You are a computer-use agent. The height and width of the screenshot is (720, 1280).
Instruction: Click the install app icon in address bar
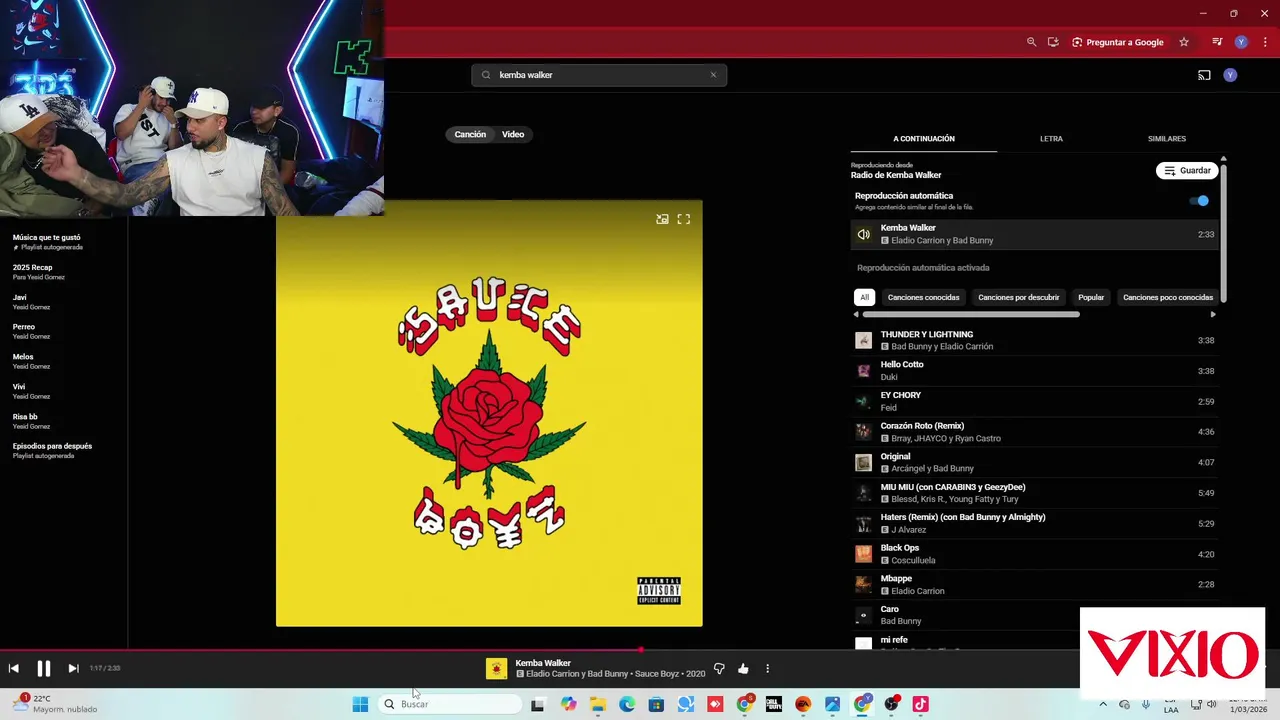pyautogui.click(x=1053, y=42)
